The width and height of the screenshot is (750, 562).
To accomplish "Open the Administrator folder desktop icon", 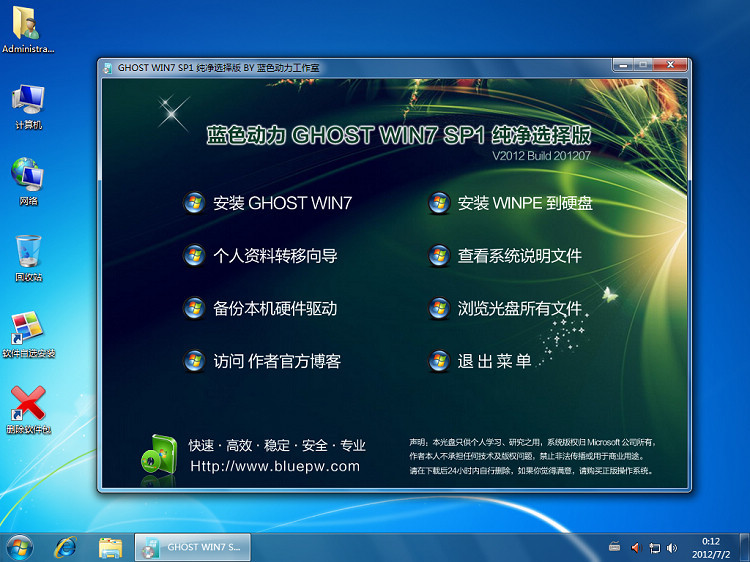I will tap(28, 26).
